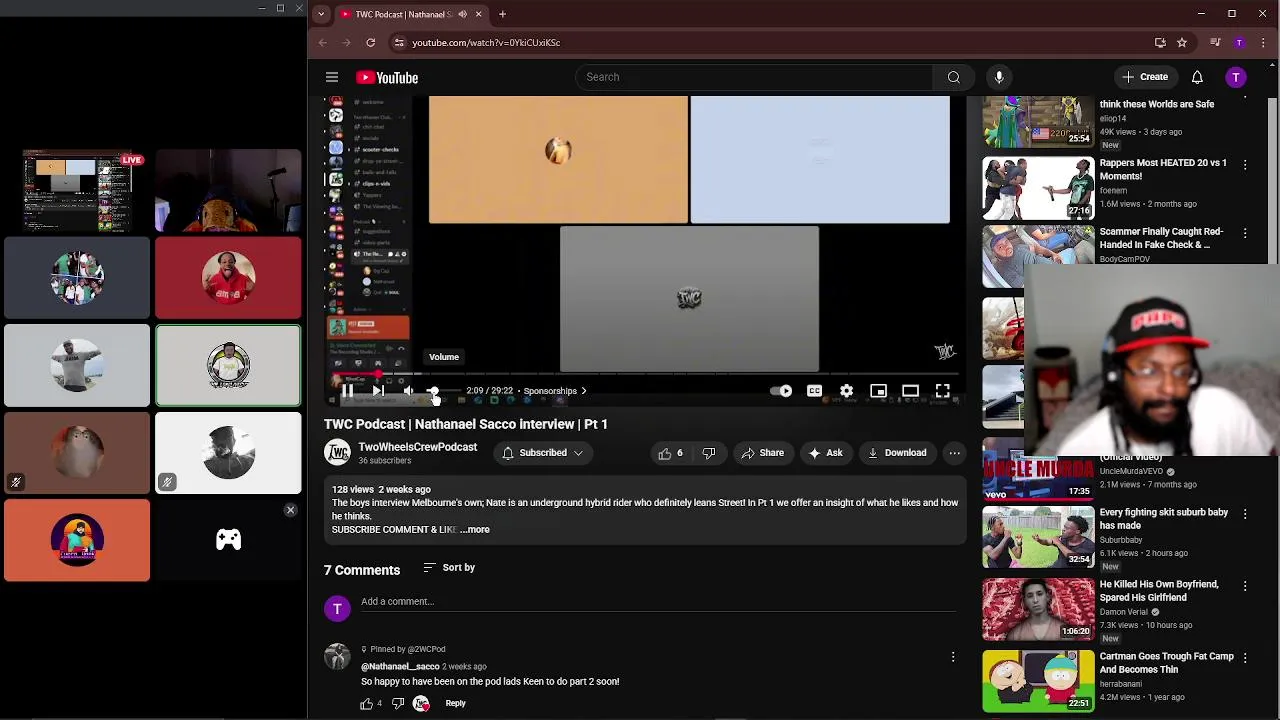Viewport: 1280px width, 720px height.
Task: Open the @Nathanael_sacco commenter link
Action: coord(400,667)
